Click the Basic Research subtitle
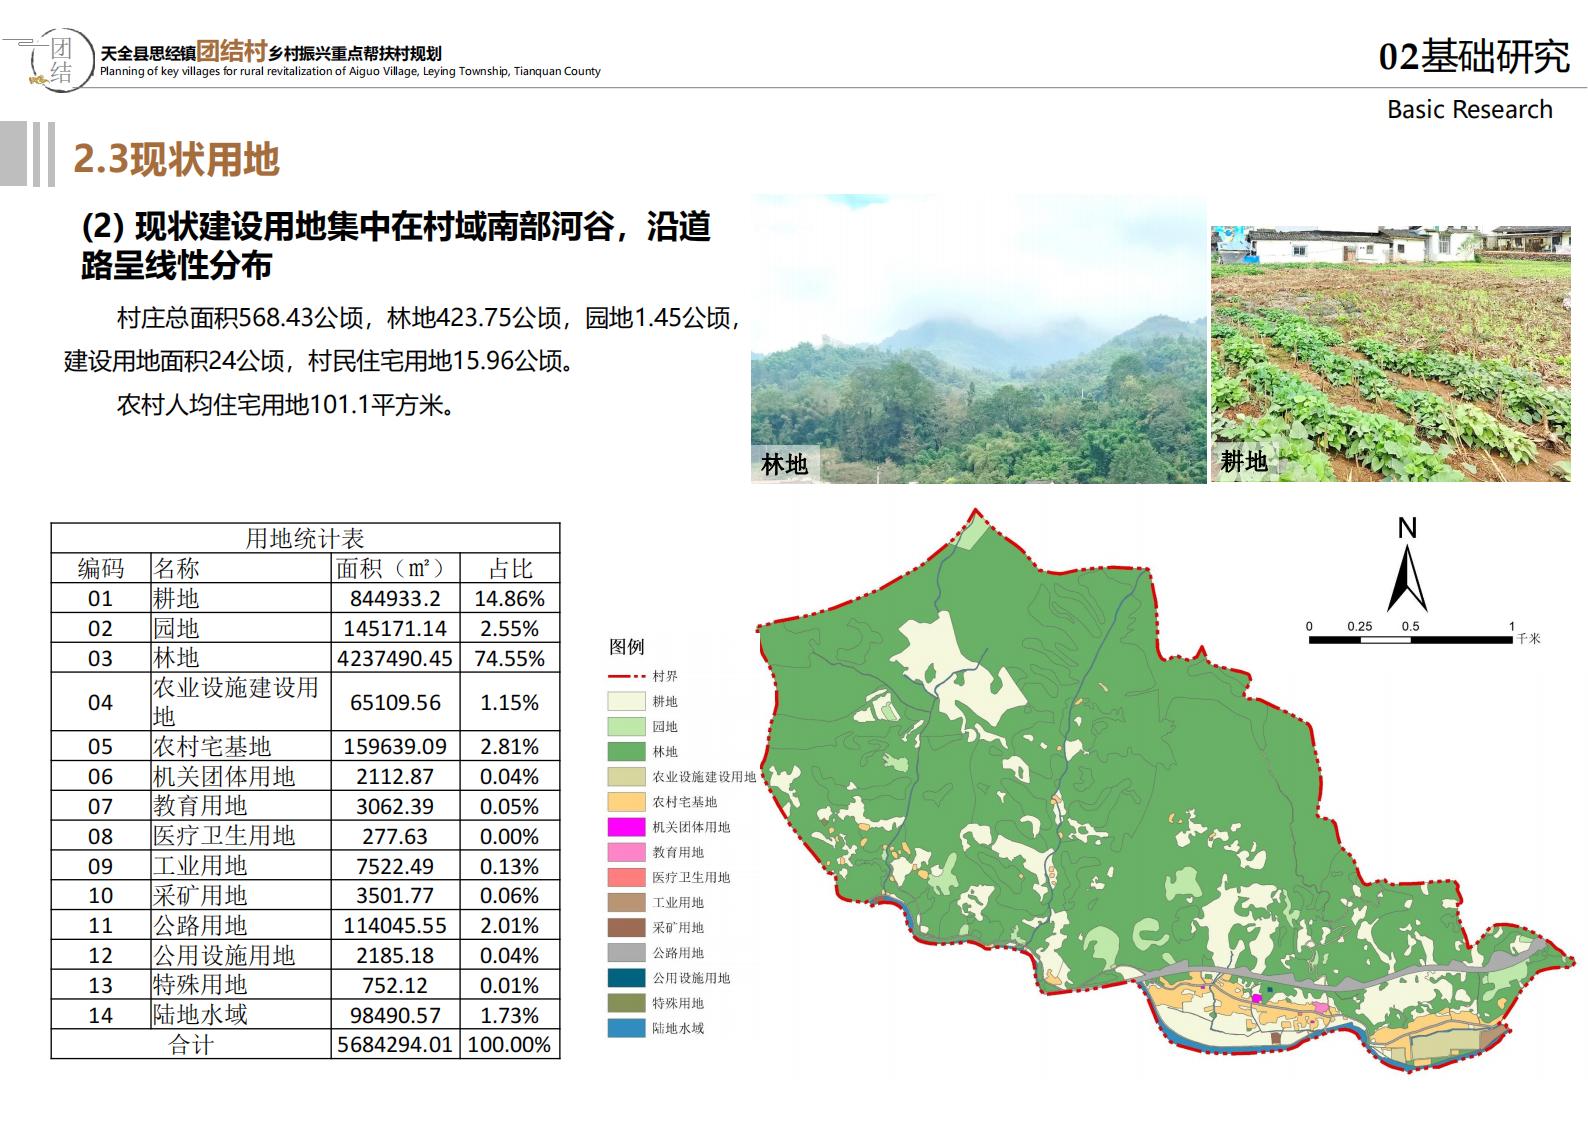 (1469, 109)
